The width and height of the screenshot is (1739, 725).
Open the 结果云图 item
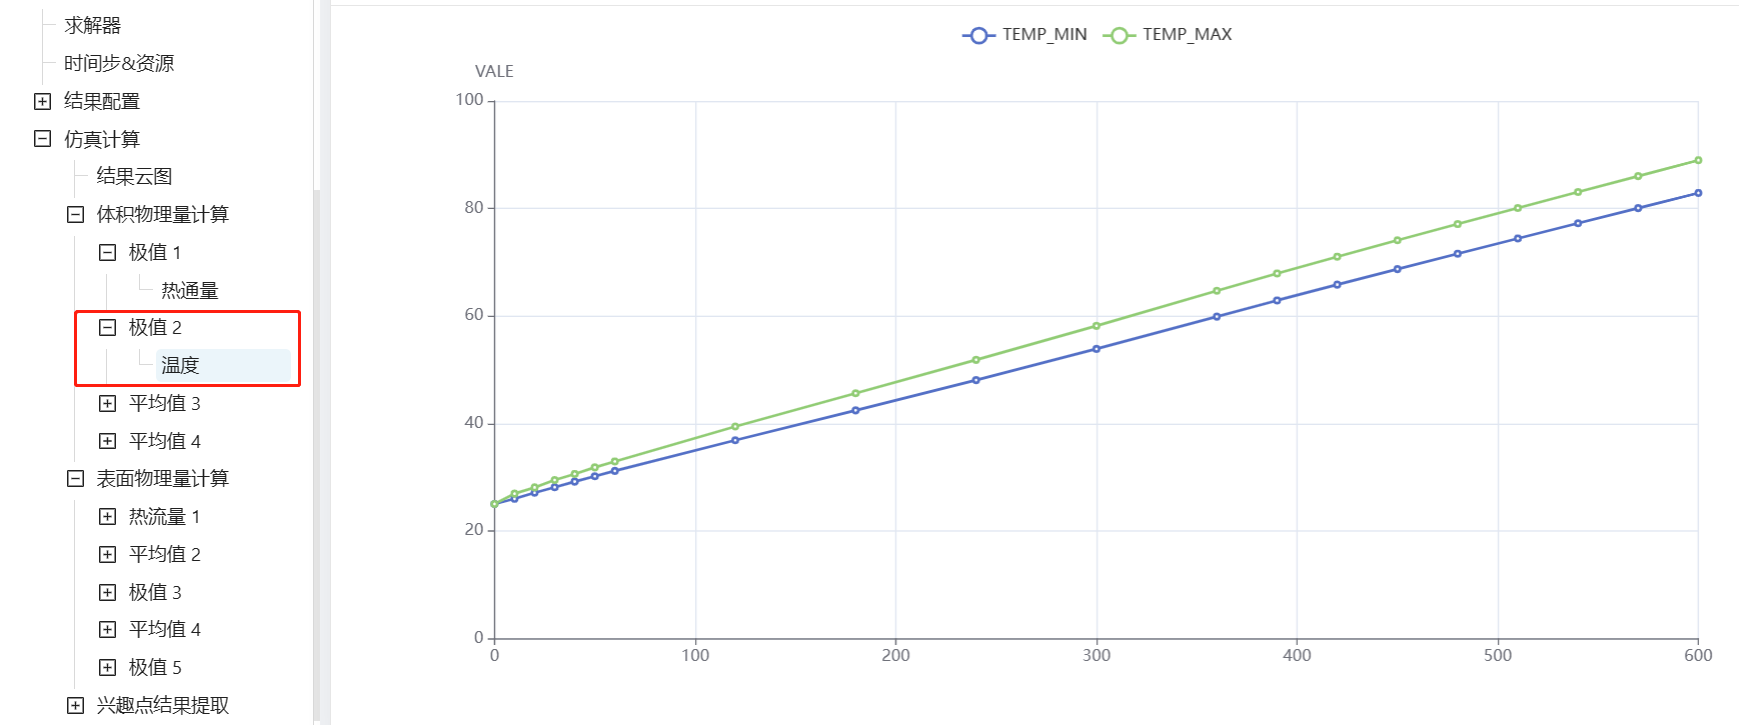tap(134, 176)
